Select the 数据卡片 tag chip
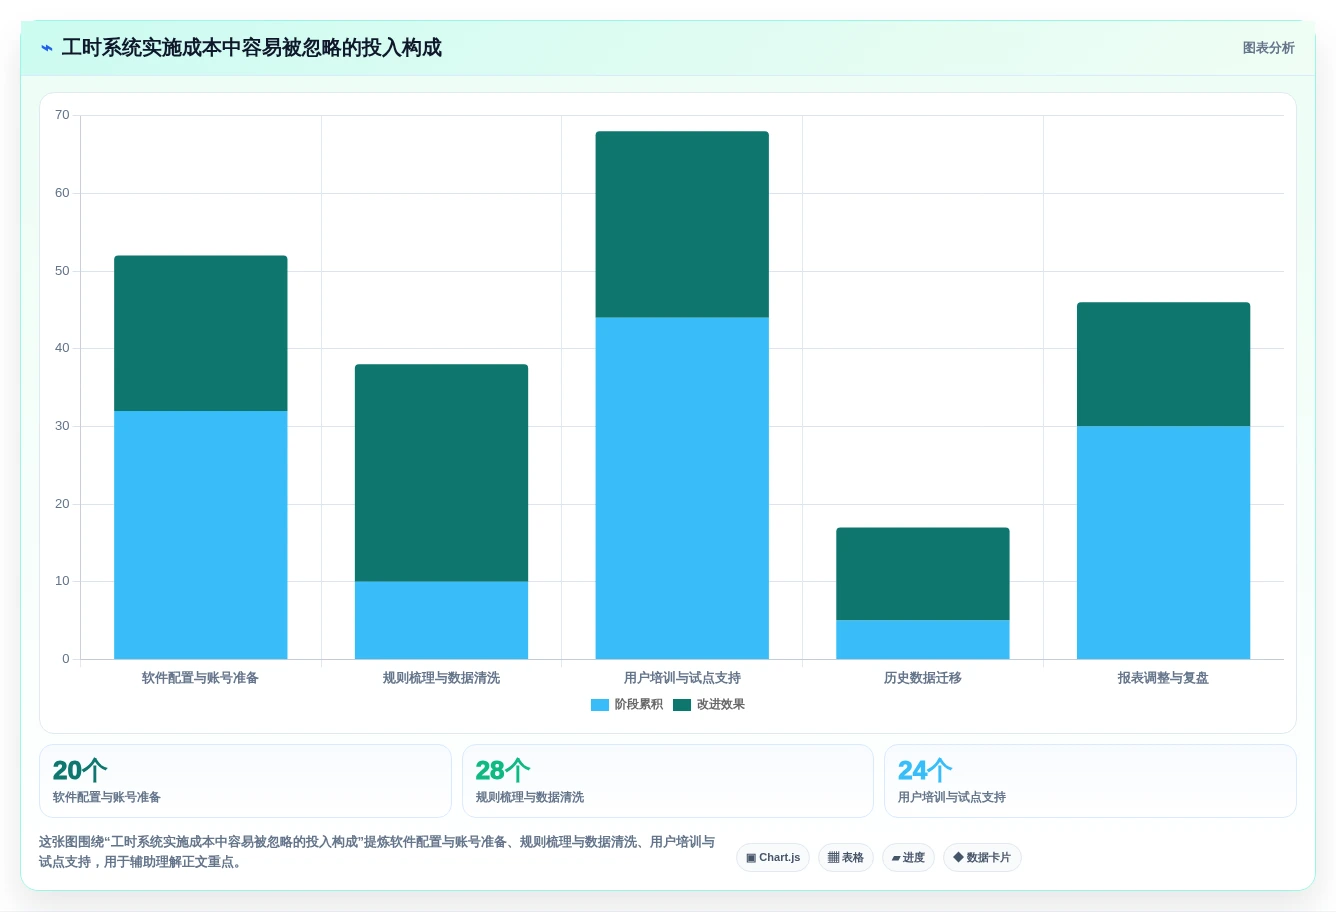This screenshot has width=1336, height=912. [x=982, y=858]
